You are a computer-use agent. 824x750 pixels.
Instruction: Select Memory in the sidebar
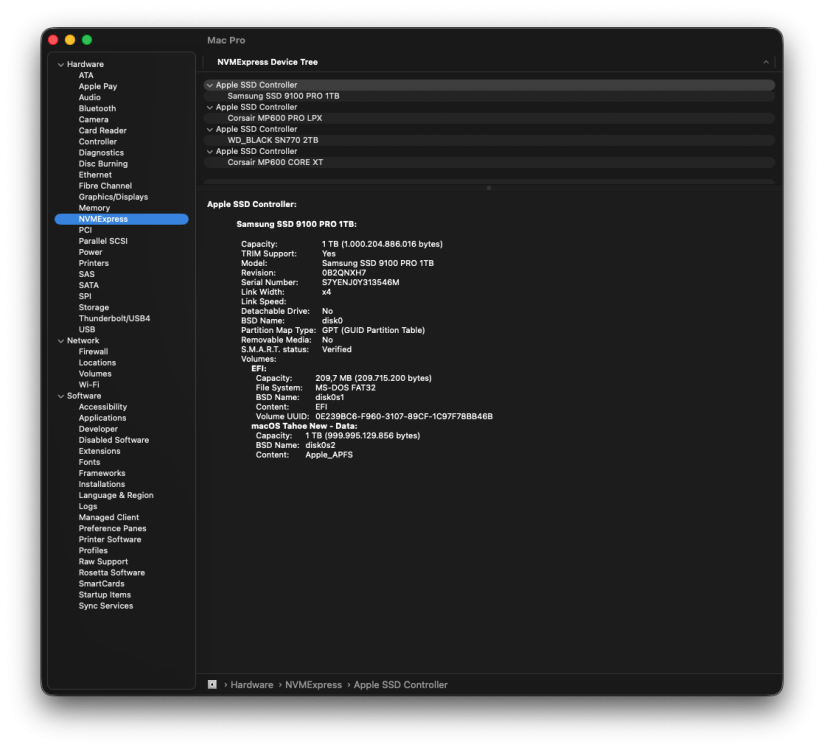(x=95, y=208)
